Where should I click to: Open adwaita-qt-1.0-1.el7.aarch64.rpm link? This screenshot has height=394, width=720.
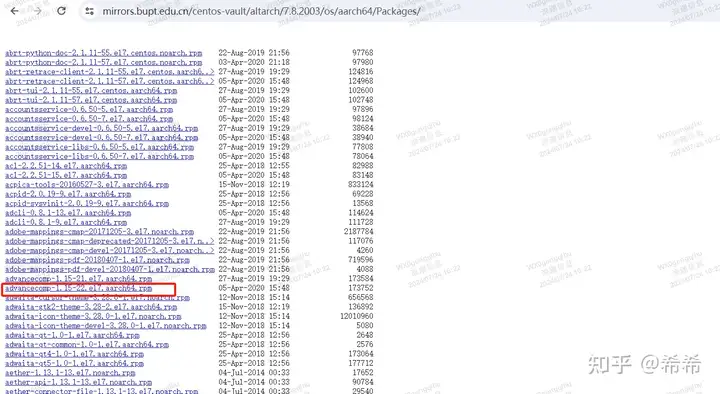click(72, 335)
